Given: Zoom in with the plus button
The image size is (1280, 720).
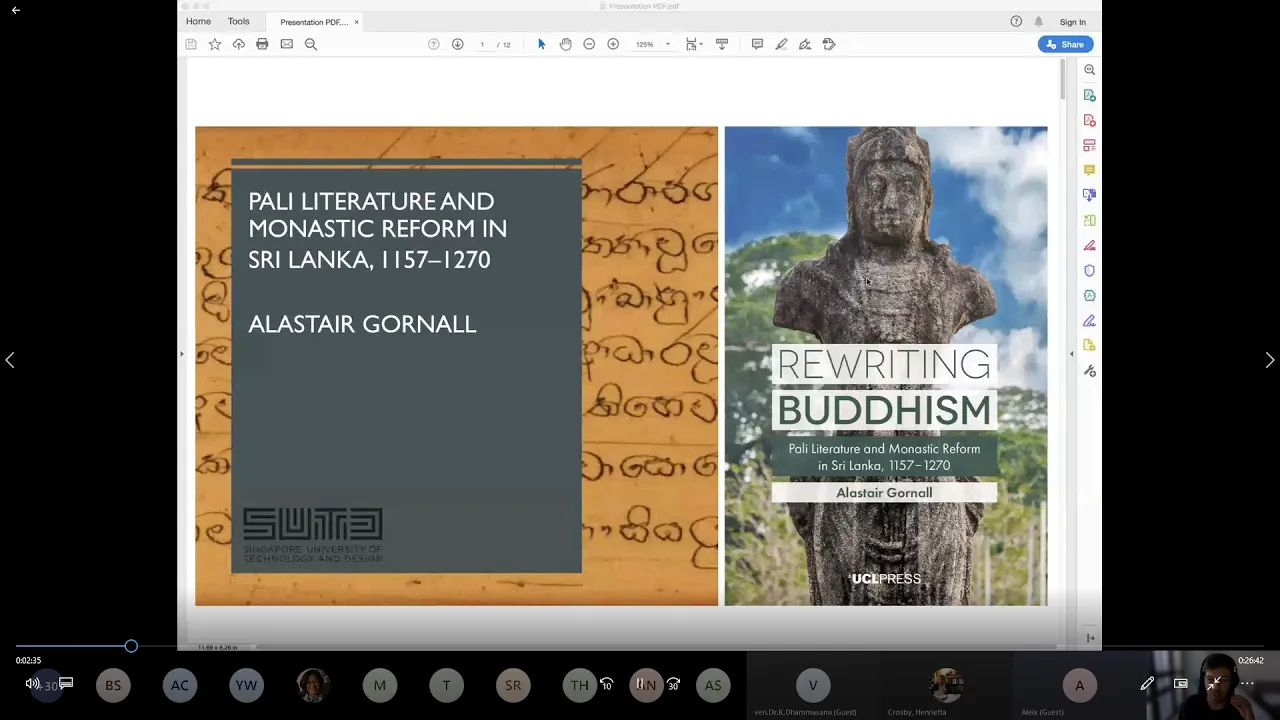Looking at the screenshot, I should pos(613,44).
